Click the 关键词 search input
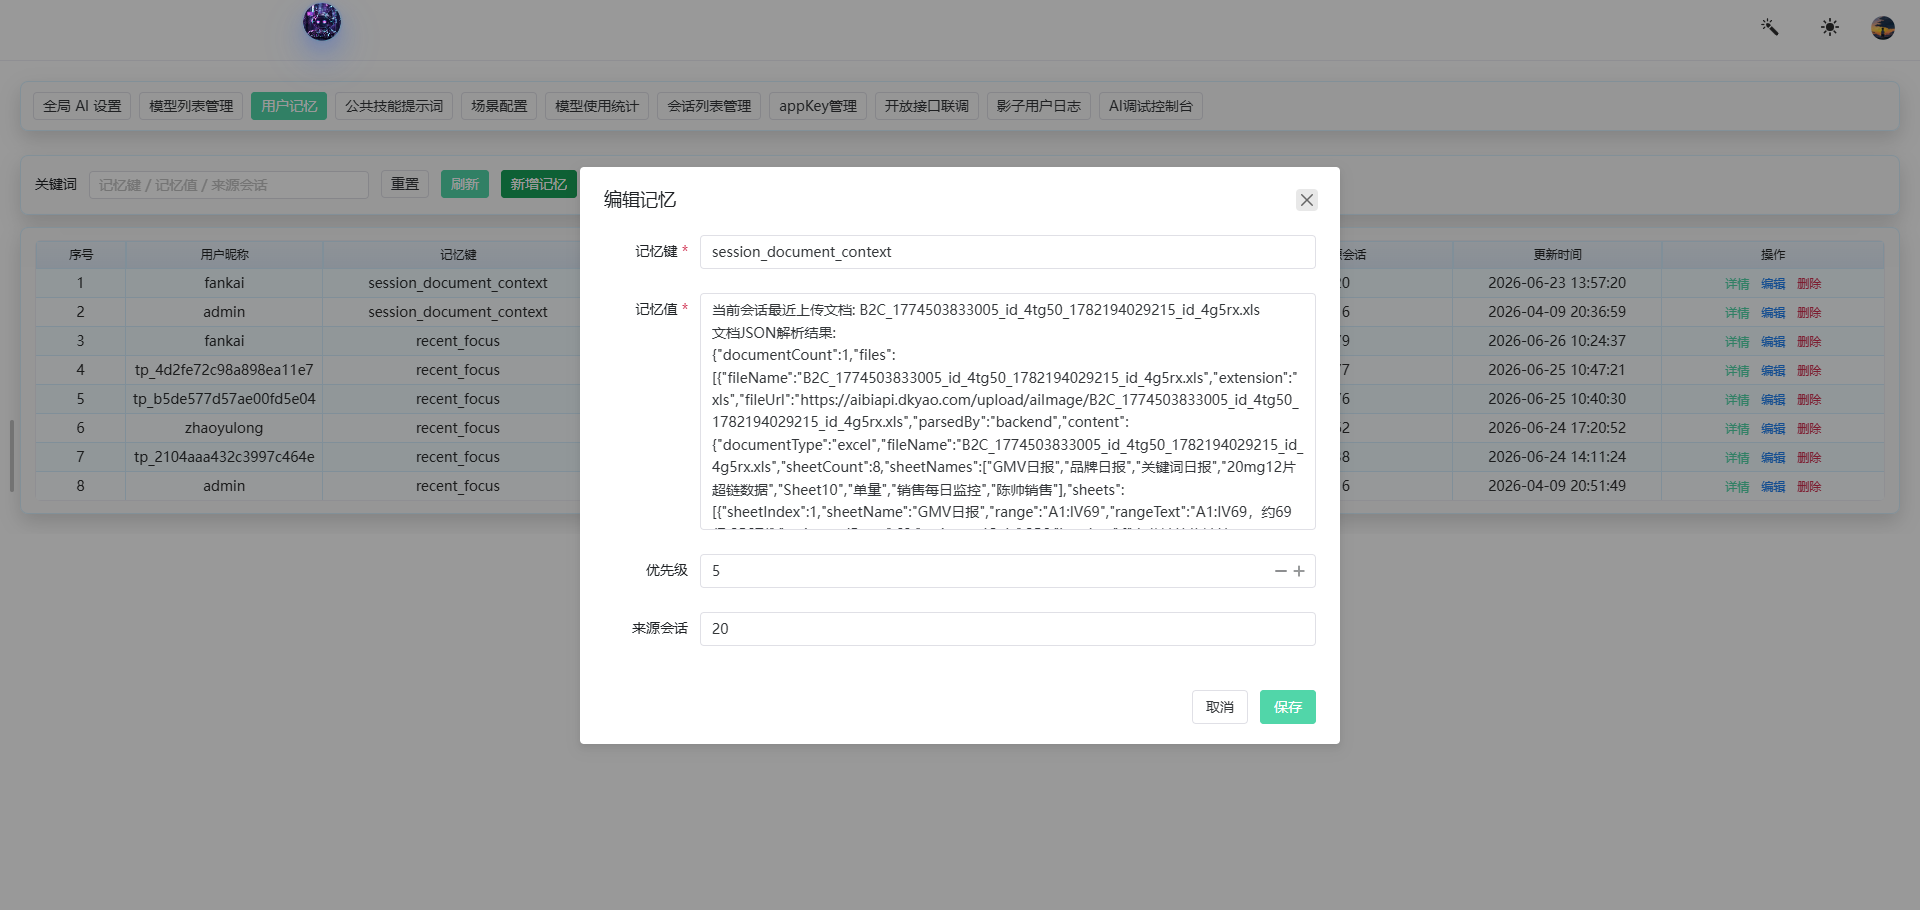Screen dimensions: 1920x910 (x=229, y=185)
